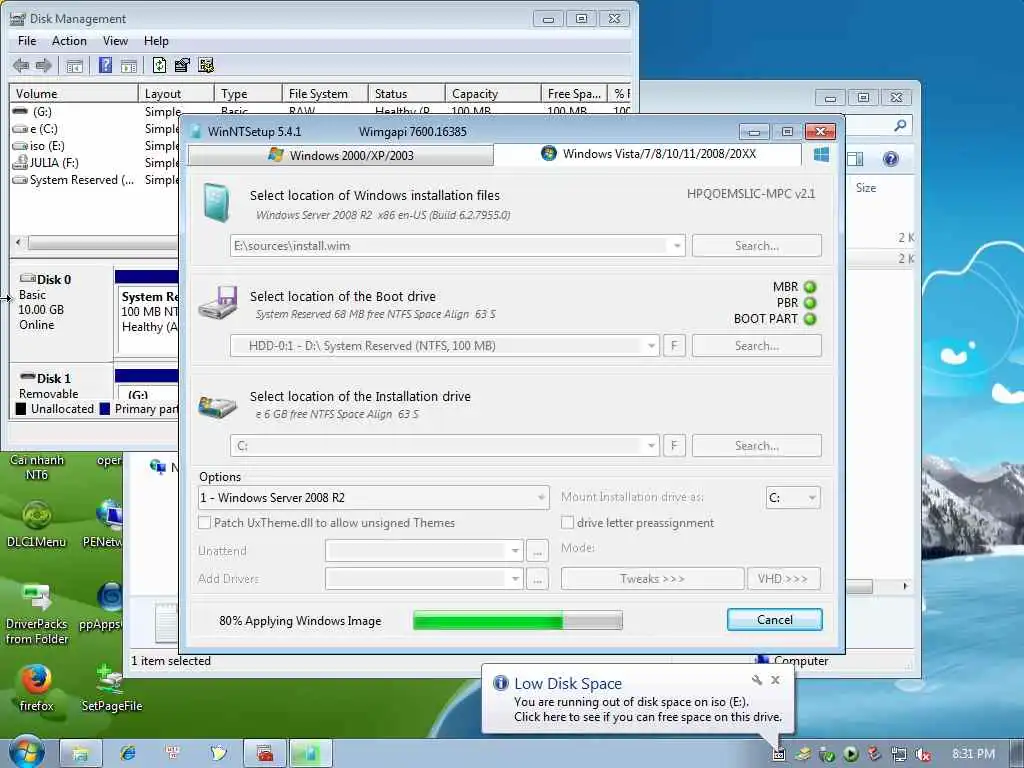Click the Capacity column header
The image size is (1024, 768).
(x=493, y=93)
